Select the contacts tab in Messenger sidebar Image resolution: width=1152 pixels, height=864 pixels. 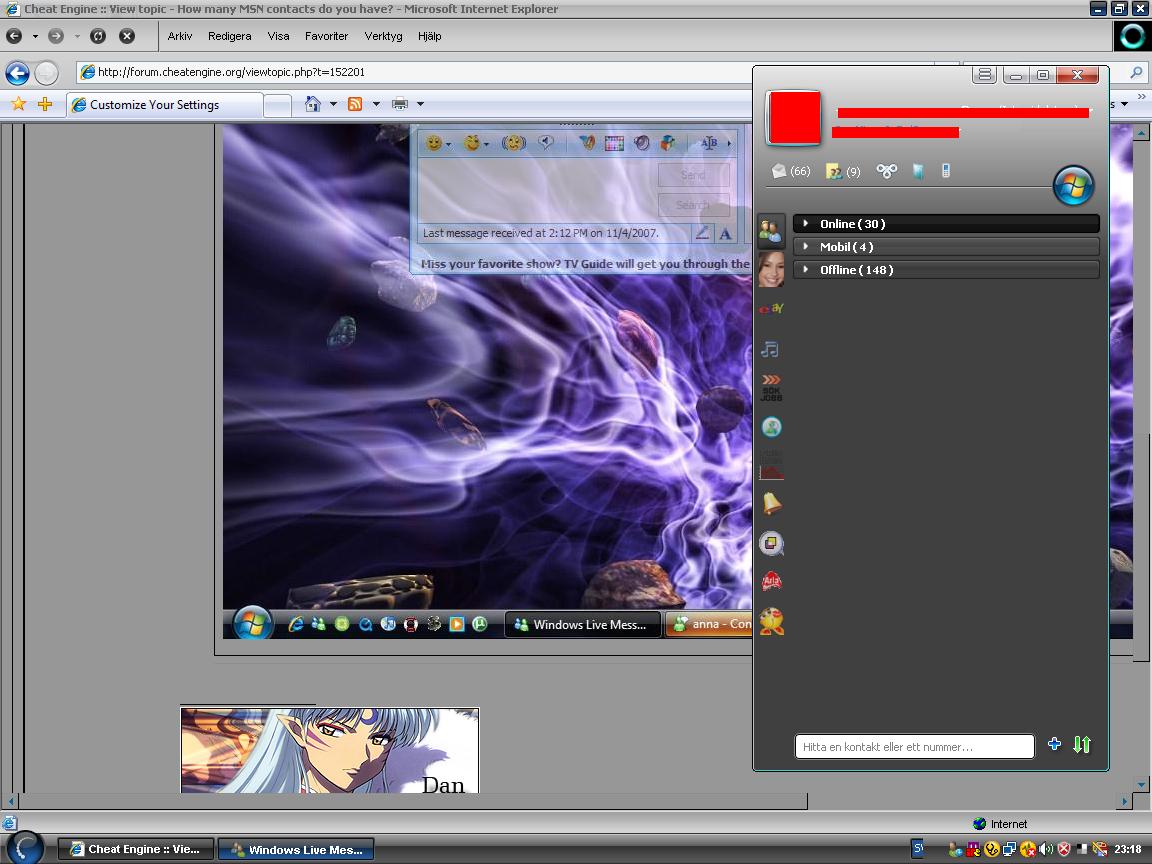click(771, 231)
